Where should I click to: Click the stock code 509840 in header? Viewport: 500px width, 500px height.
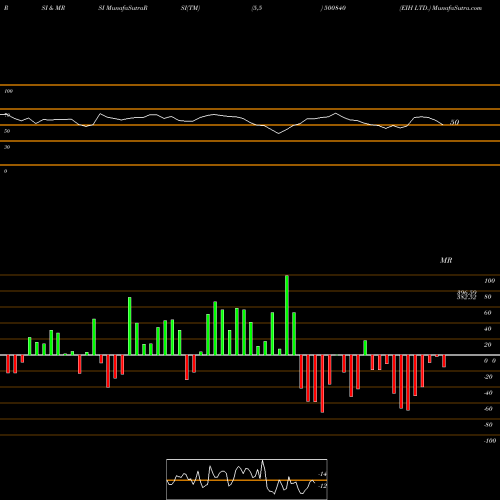(x=335, y=8)
